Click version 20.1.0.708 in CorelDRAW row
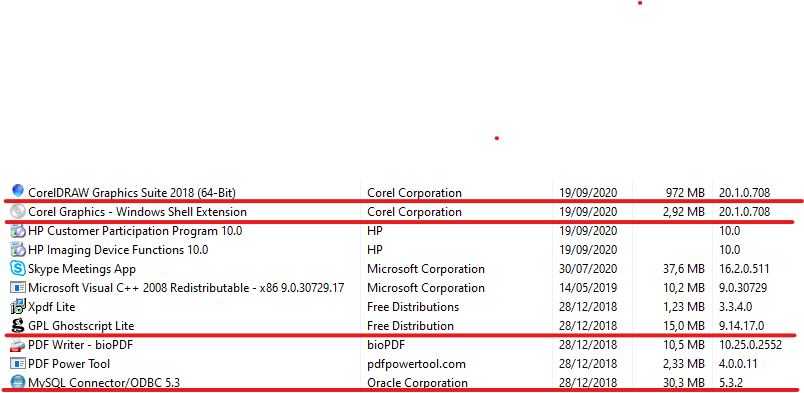This screenshot has width=804, height=393. 745,193
